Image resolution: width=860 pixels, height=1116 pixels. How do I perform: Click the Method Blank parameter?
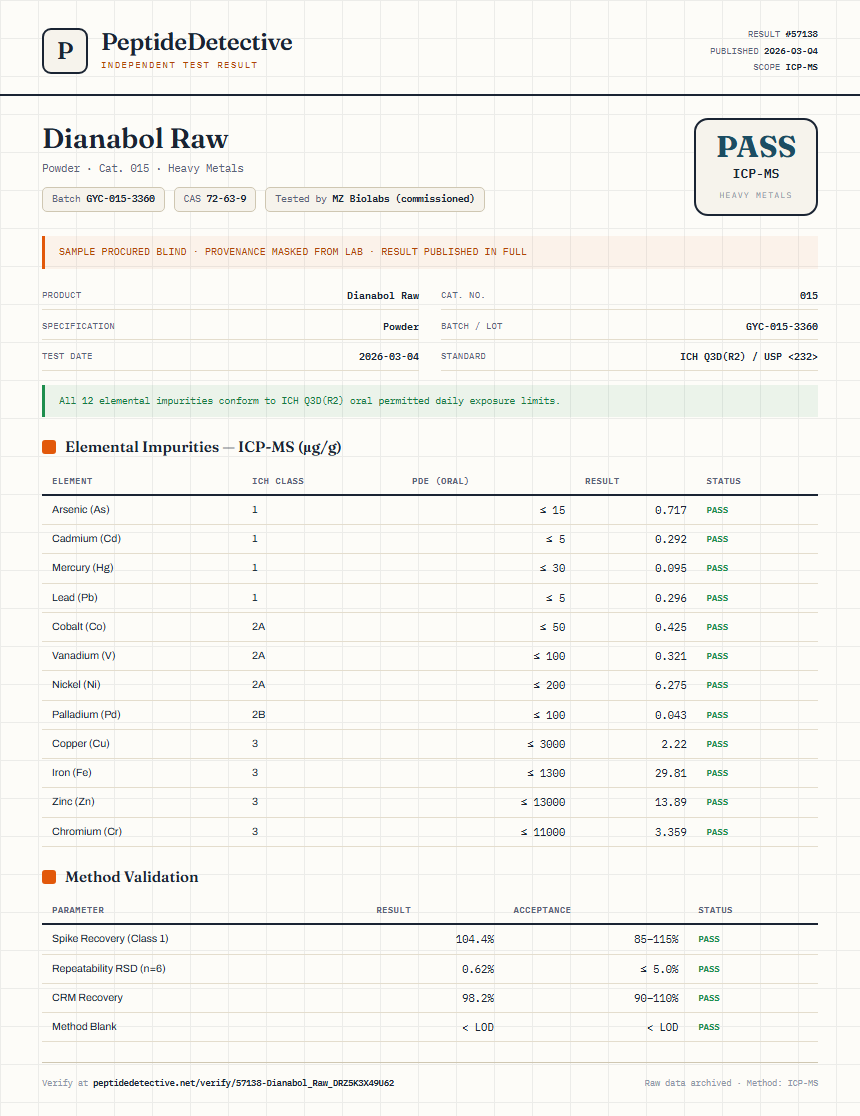coord(84,1026)
